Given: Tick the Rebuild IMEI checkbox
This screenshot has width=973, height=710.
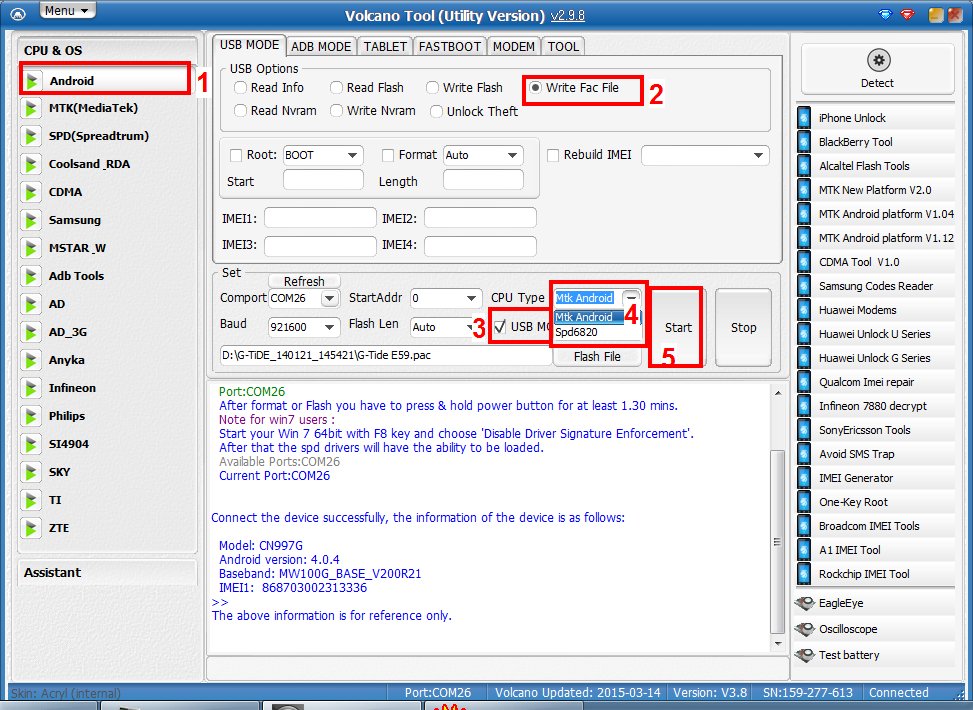Looking at the screenshot, I should pyautogui.click(x=553, y=155).
